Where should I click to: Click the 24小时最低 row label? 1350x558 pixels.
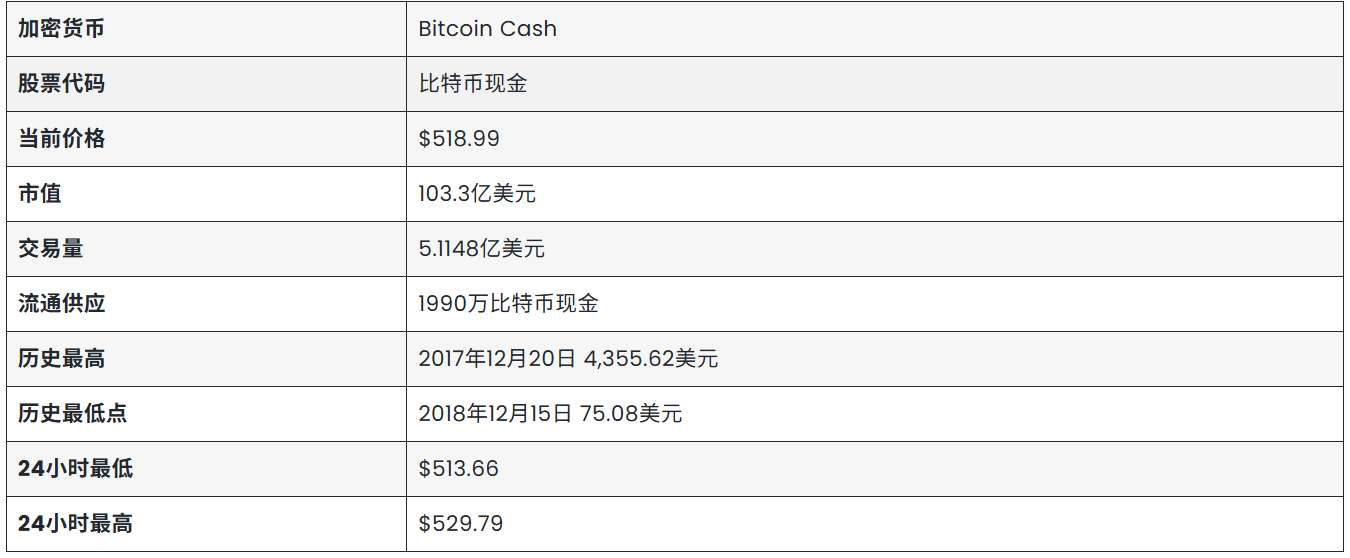pyautogui.click(x=75, y=469)
